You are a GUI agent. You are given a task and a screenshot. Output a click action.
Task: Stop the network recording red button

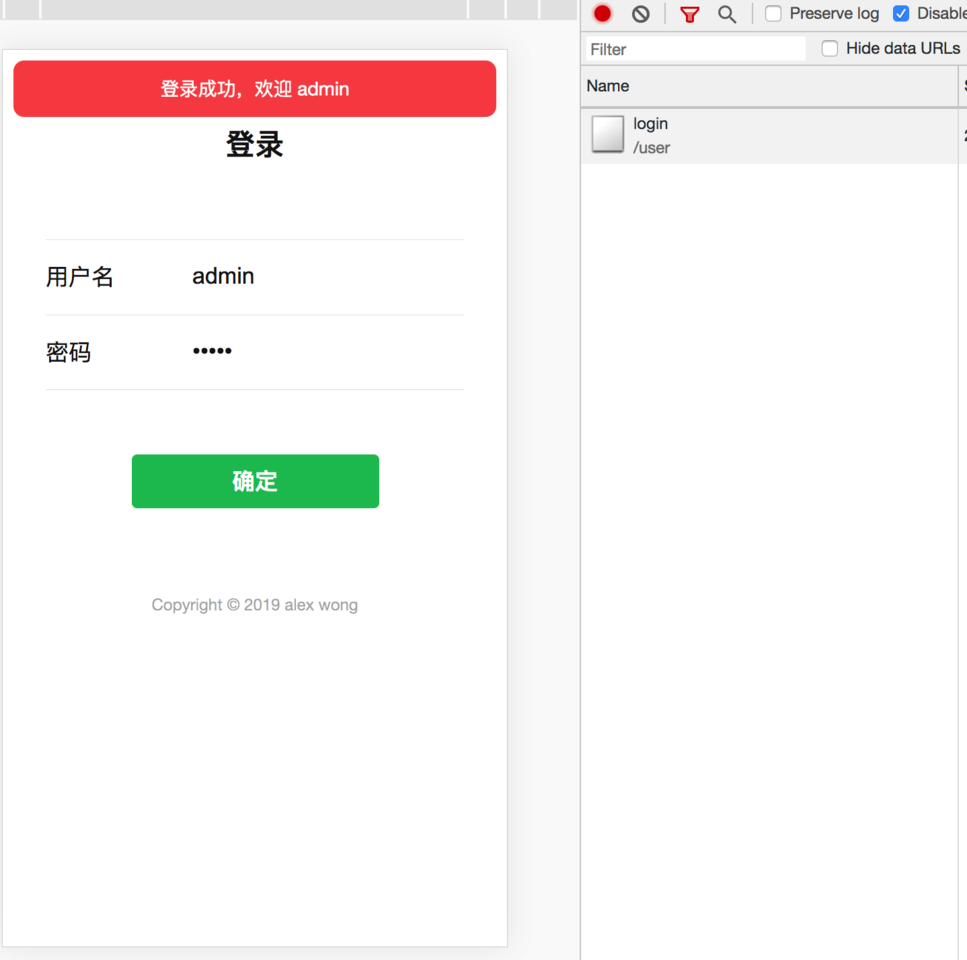601,14
